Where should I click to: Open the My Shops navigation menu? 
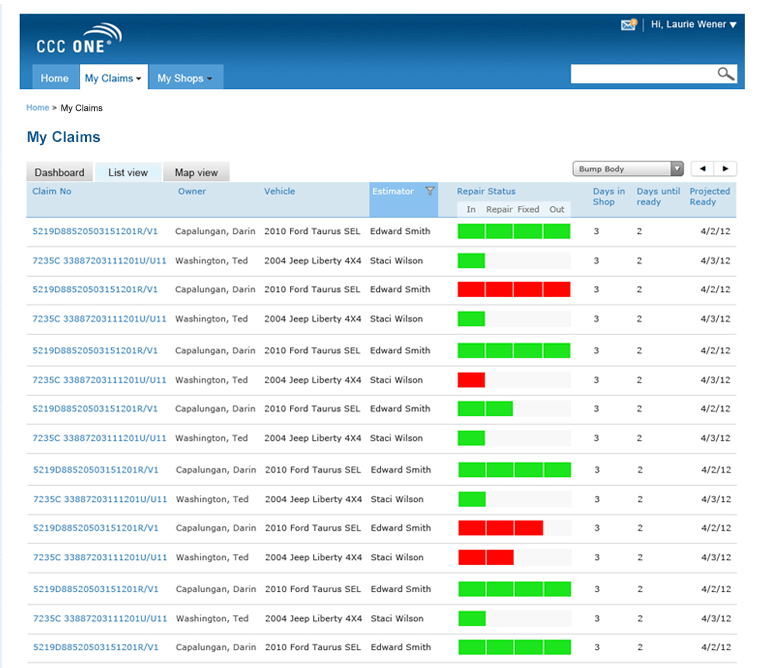click(x=186, y=78)
